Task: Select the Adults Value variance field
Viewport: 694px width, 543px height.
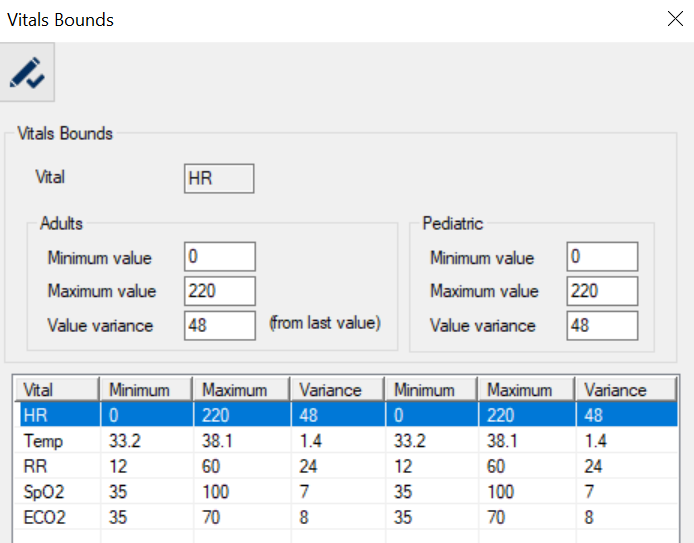Action: pos(219,325)
